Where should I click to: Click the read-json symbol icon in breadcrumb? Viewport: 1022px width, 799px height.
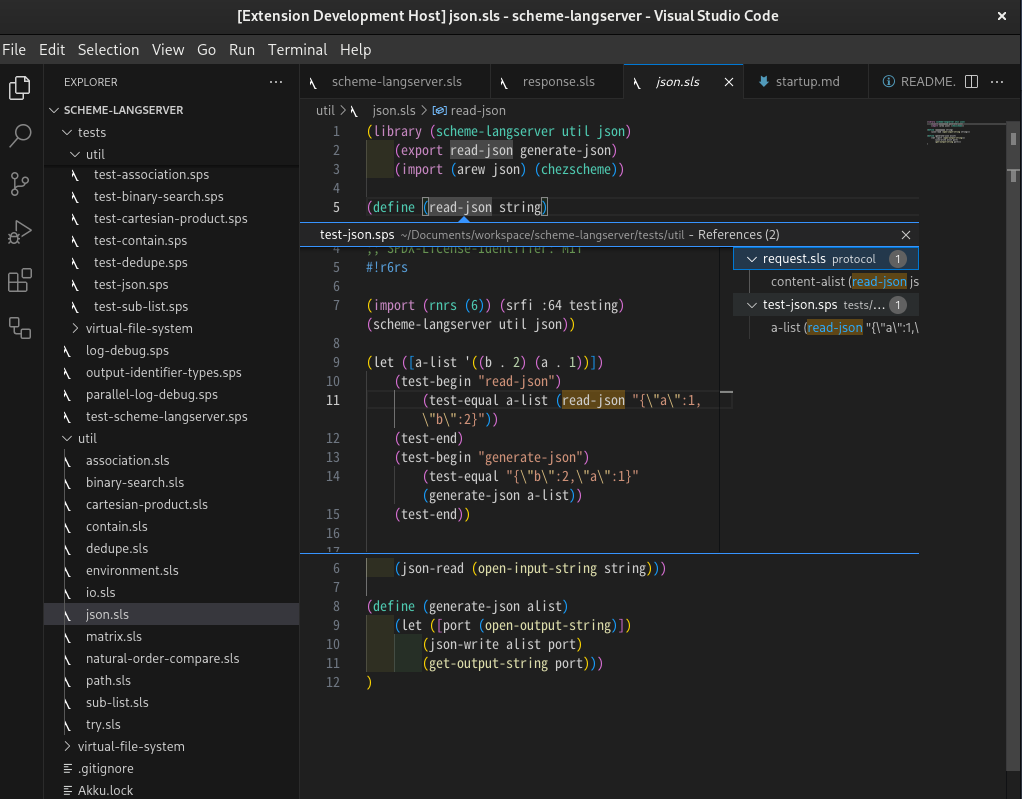[440, 111]
